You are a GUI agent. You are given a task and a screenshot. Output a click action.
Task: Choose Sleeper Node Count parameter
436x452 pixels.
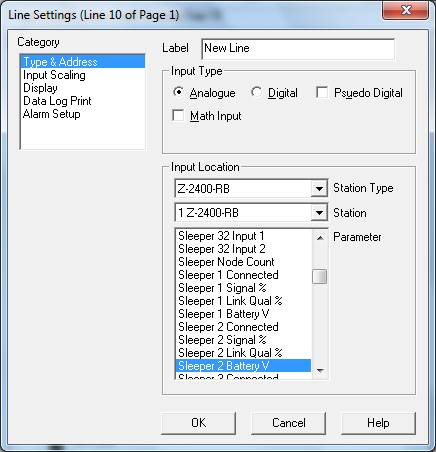[243, 262]
